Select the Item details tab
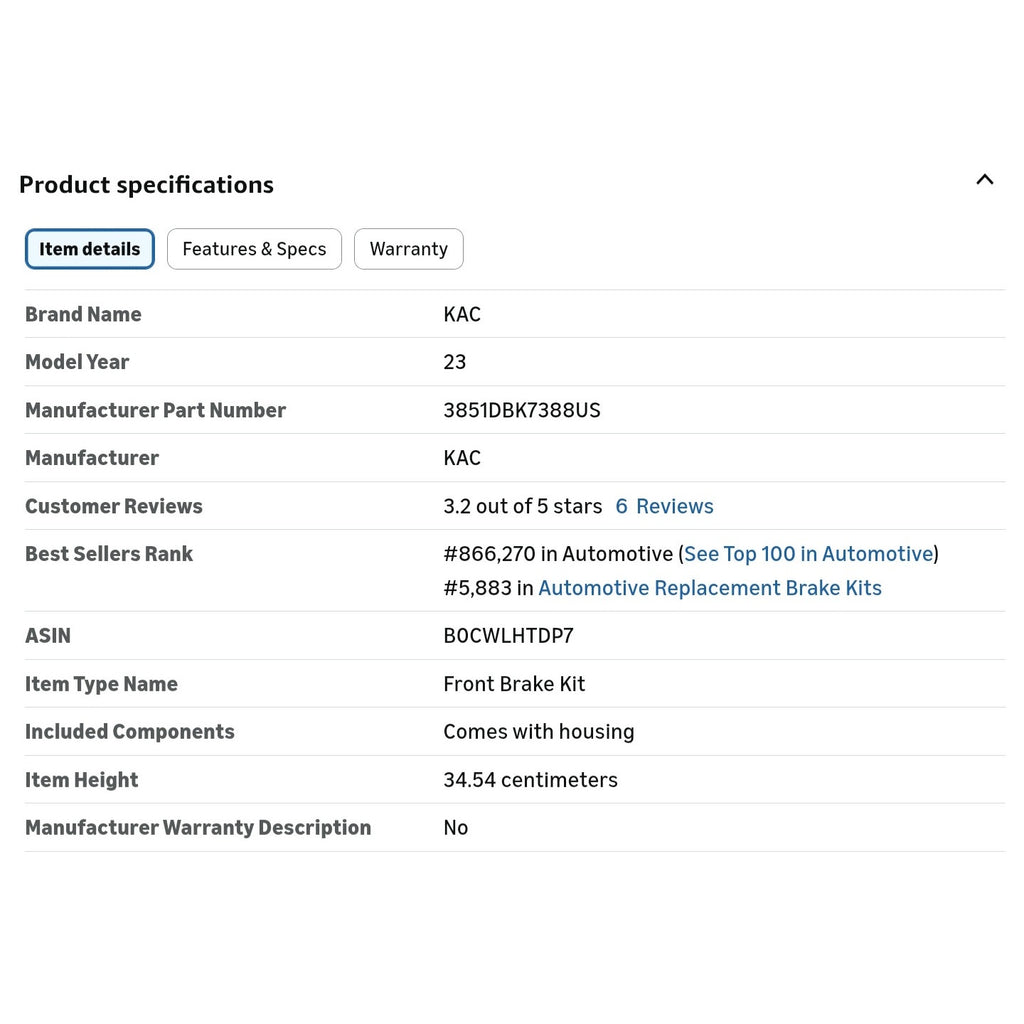 pyautogui.click(x=90, y=249)
